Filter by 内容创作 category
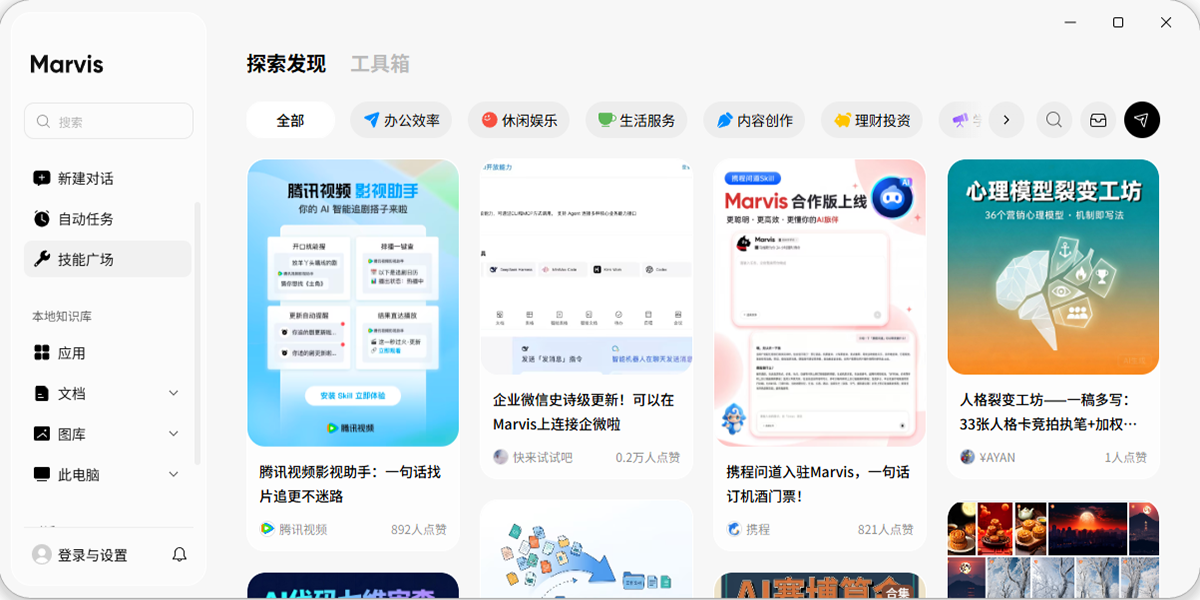1200x600 pixels. [x=755, y=120]
